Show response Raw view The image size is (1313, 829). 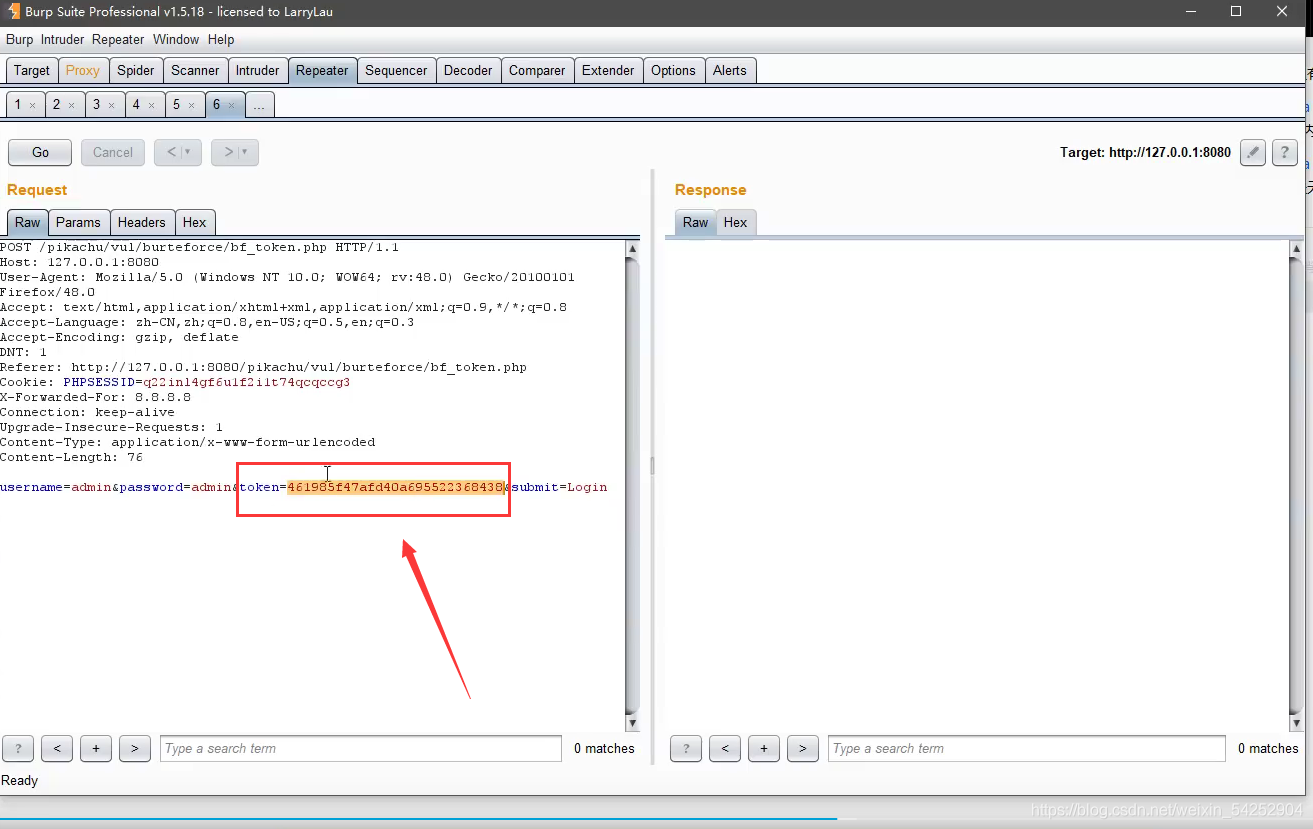click(696, 223)
